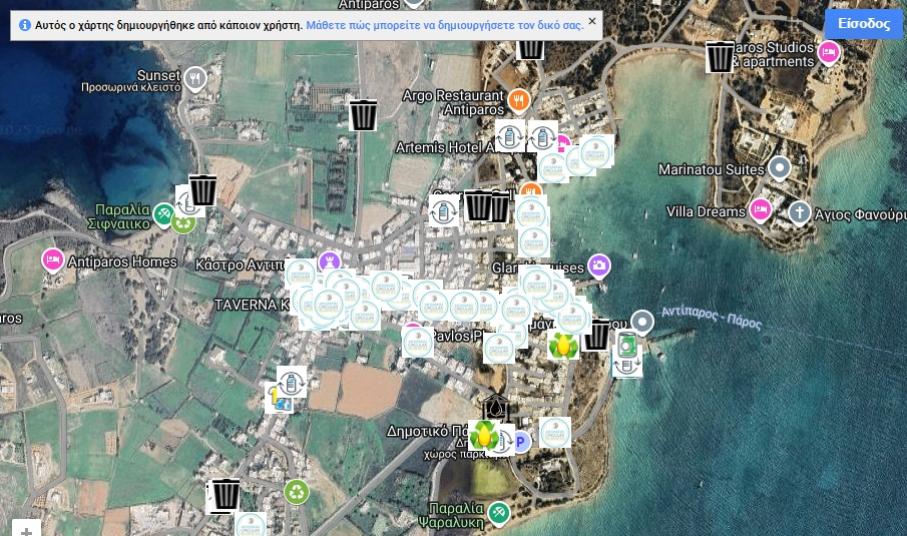
Task: Select the Παραλία Ψαραλυκή beach marker
Action: (499, 513)
